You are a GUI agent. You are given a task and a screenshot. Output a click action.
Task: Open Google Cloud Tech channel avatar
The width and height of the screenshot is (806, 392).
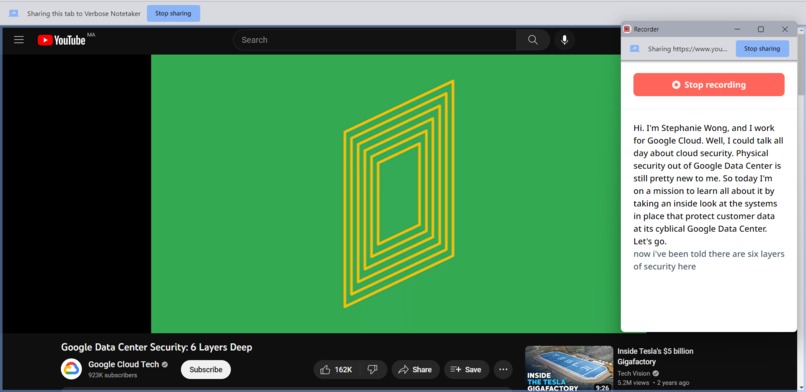click(x=71, y=369)
